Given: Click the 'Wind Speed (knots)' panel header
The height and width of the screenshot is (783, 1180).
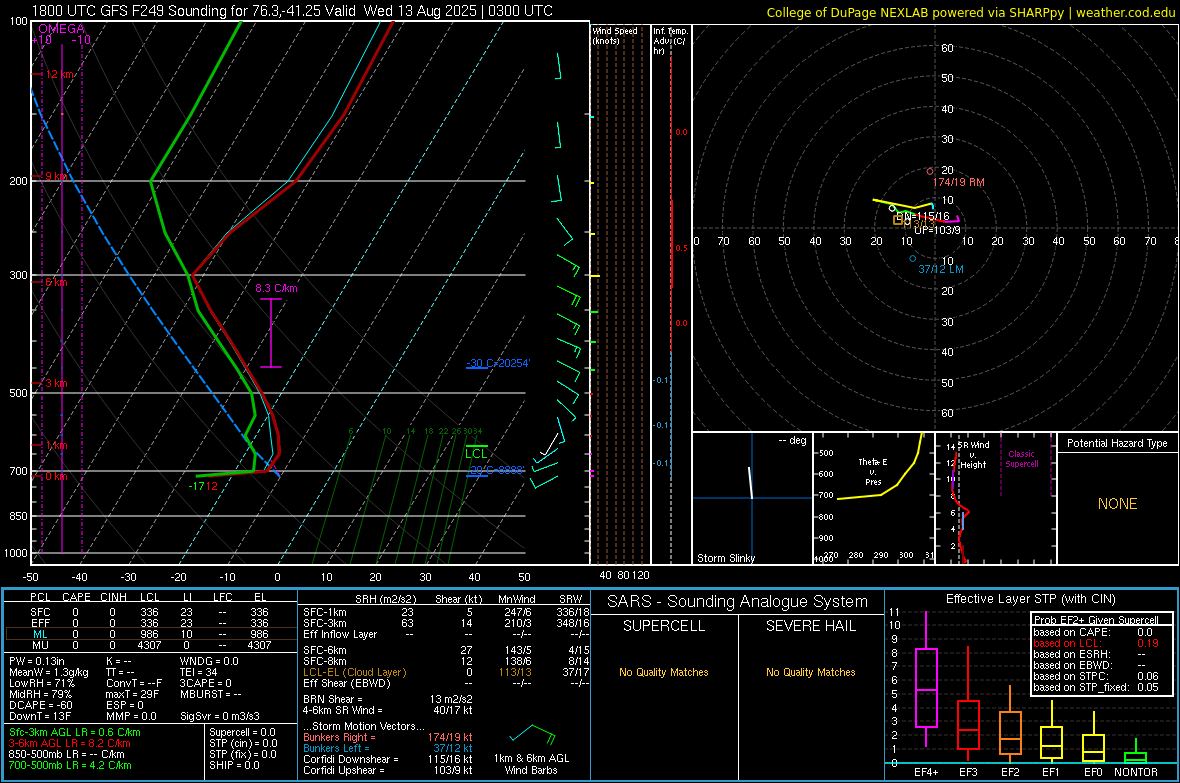Looking at the screenshot, I should coord(615,35).
